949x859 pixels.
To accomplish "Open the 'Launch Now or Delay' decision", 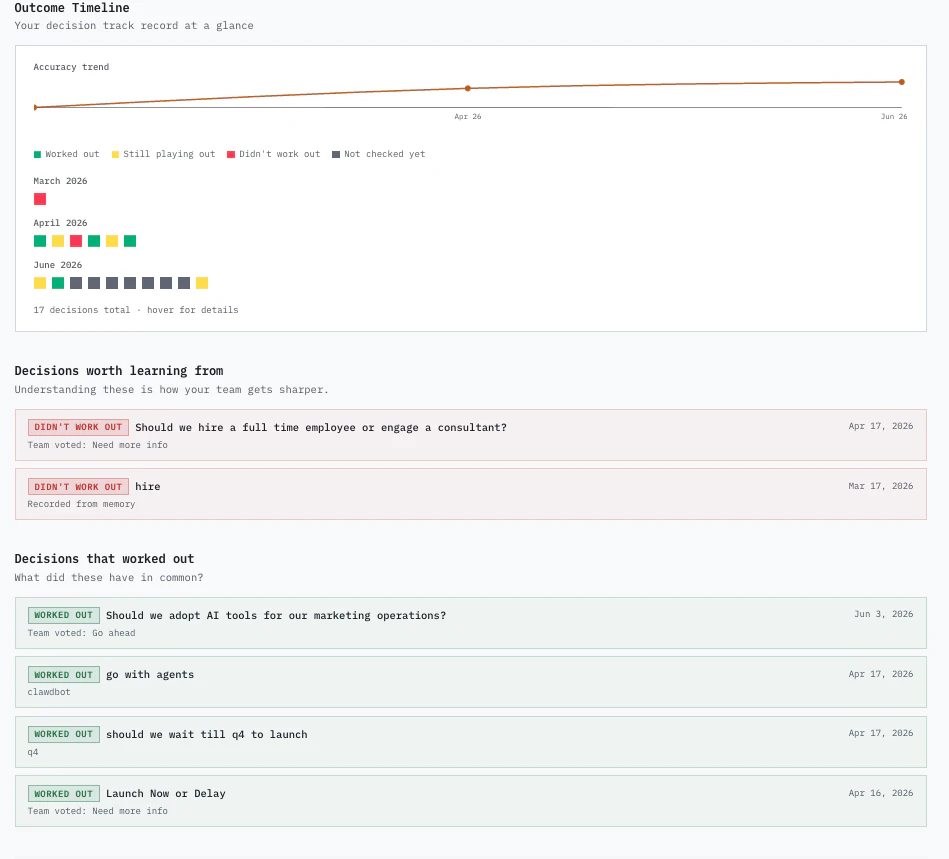I will 471,801.
